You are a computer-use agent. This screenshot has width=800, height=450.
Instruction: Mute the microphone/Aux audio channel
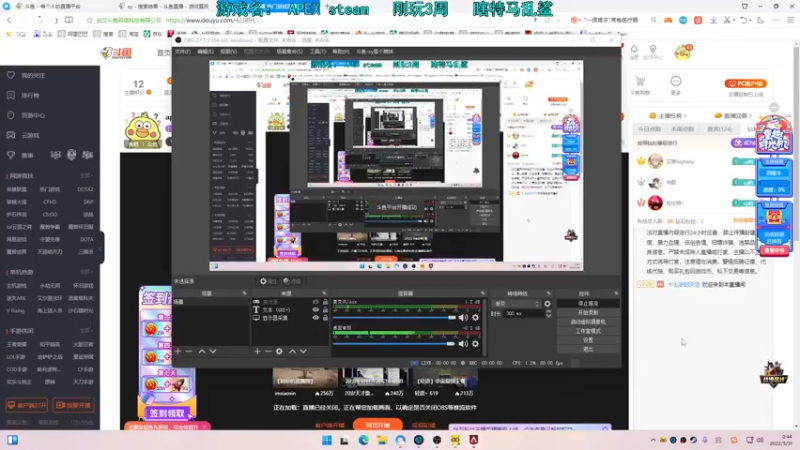click(463, 317)
